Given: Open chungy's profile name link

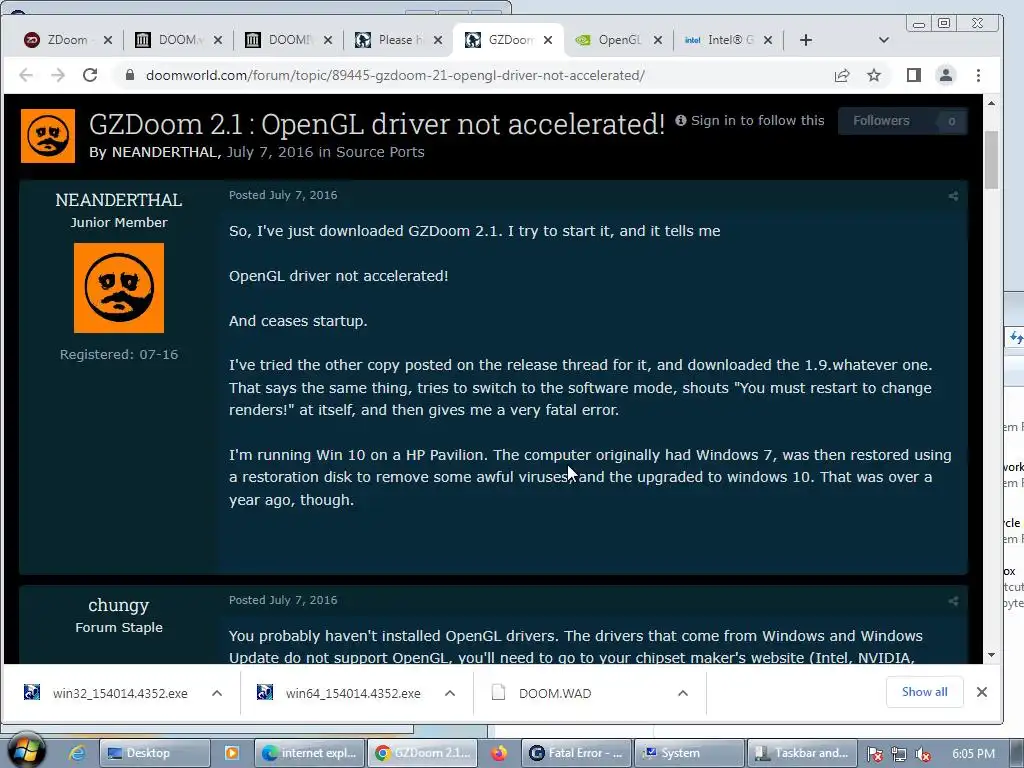Looking at the screenshot, I should point(119,605).
